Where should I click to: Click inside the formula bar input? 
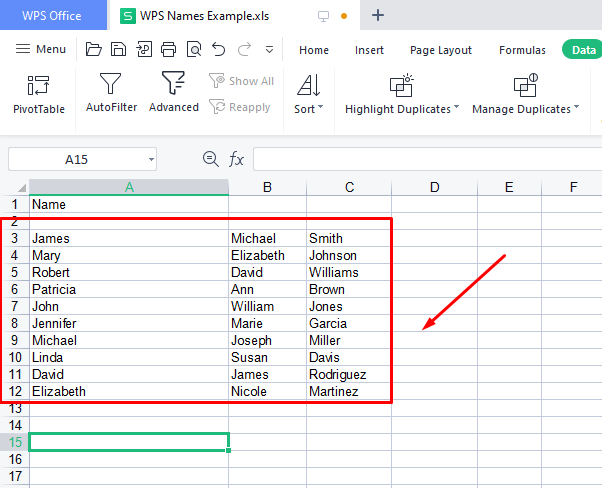pos(427,159)
